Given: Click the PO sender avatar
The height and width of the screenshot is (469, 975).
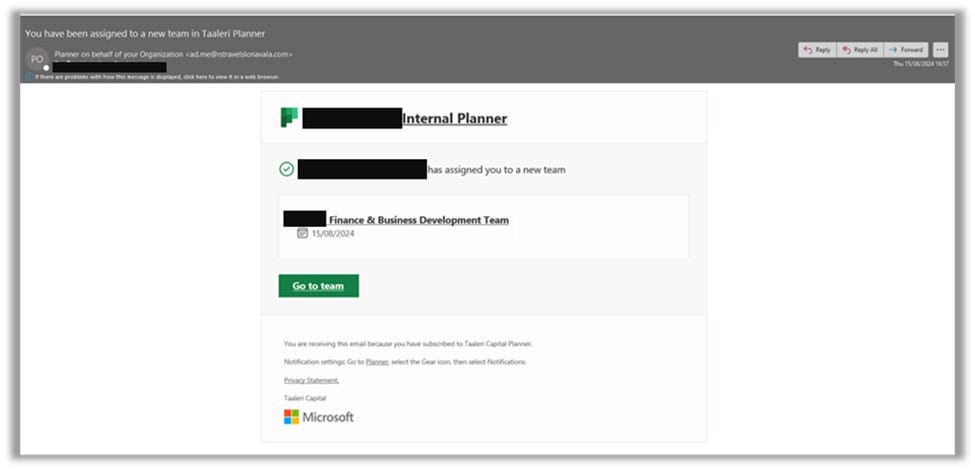Looking at the screenshot, I should point(37,59).
